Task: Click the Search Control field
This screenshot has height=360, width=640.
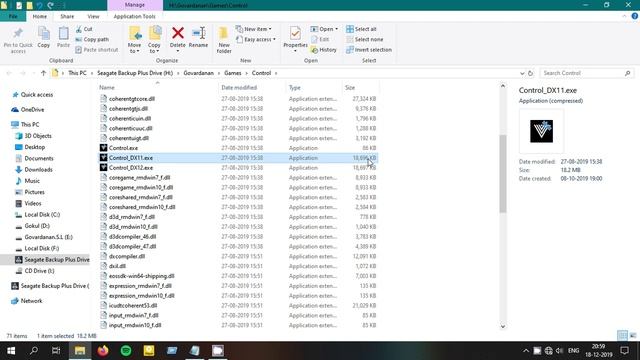Action: [x=587, y=73]
